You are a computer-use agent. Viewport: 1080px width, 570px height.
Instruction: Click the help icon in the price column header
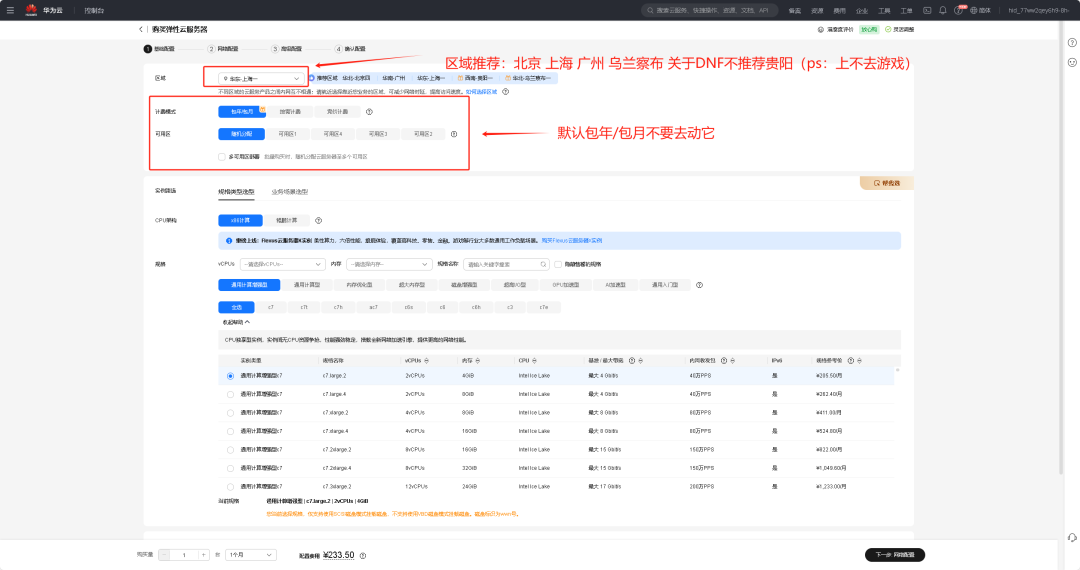851,361
